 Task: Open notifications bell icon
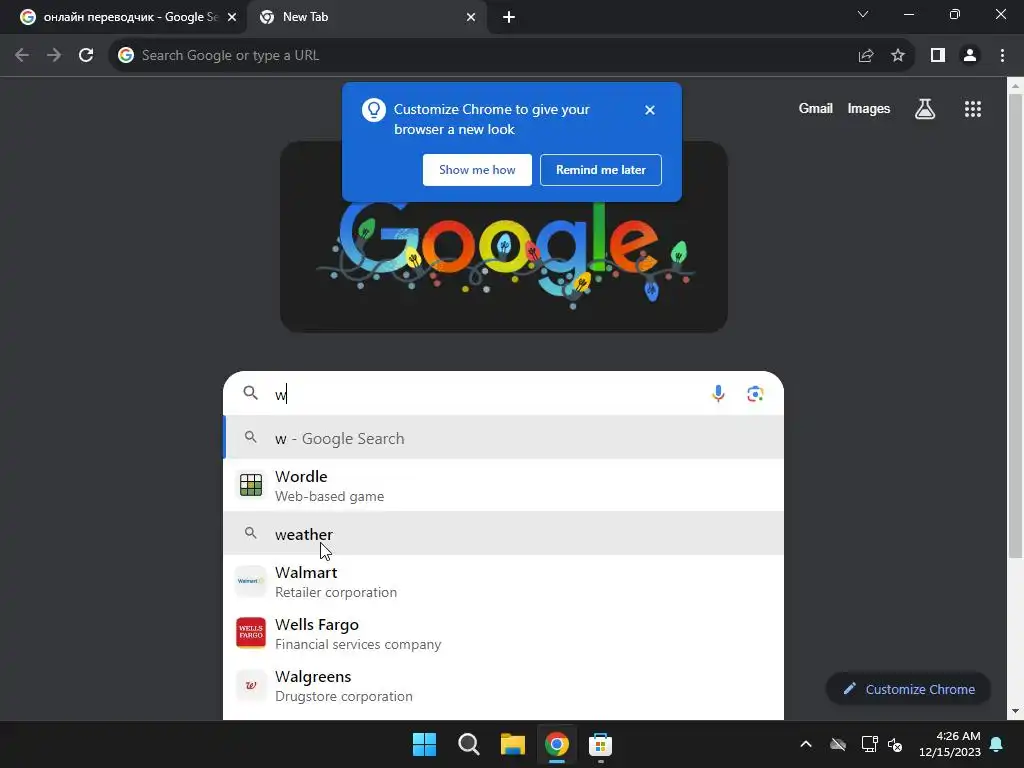pyautogui.click(x=997, y=744)
